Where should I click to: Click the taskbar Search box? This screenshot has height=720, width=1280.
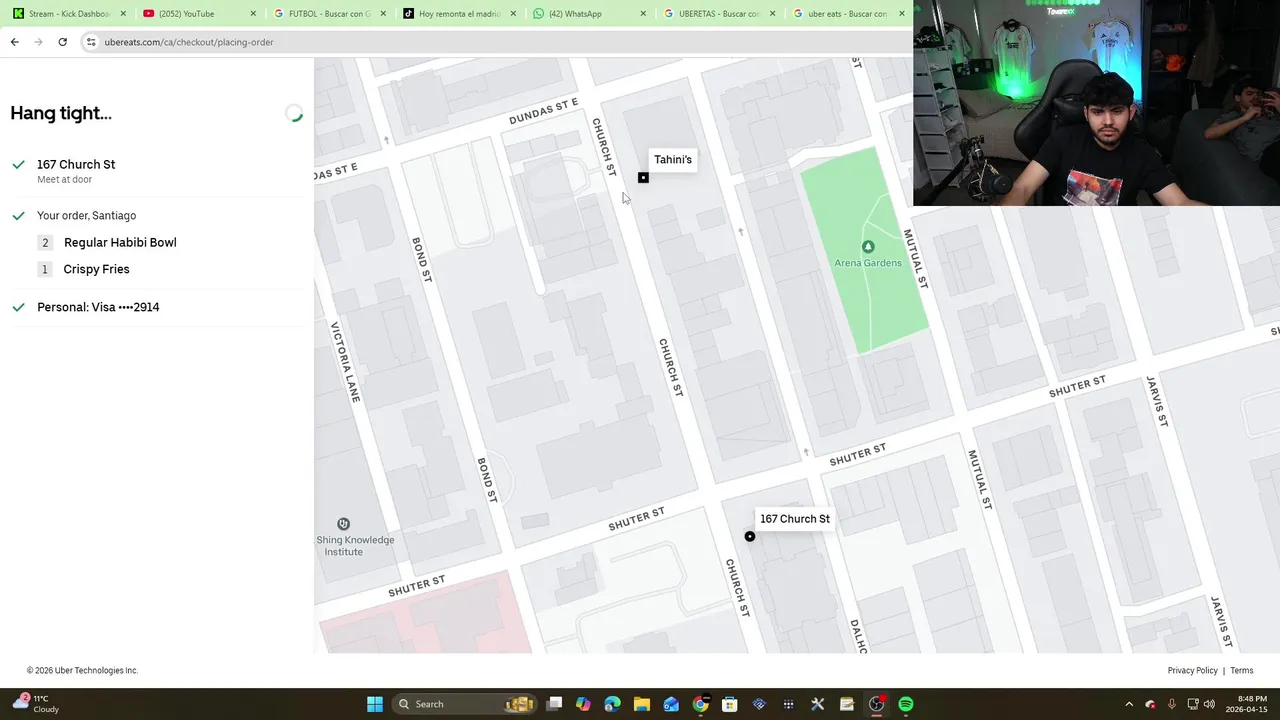464,704
